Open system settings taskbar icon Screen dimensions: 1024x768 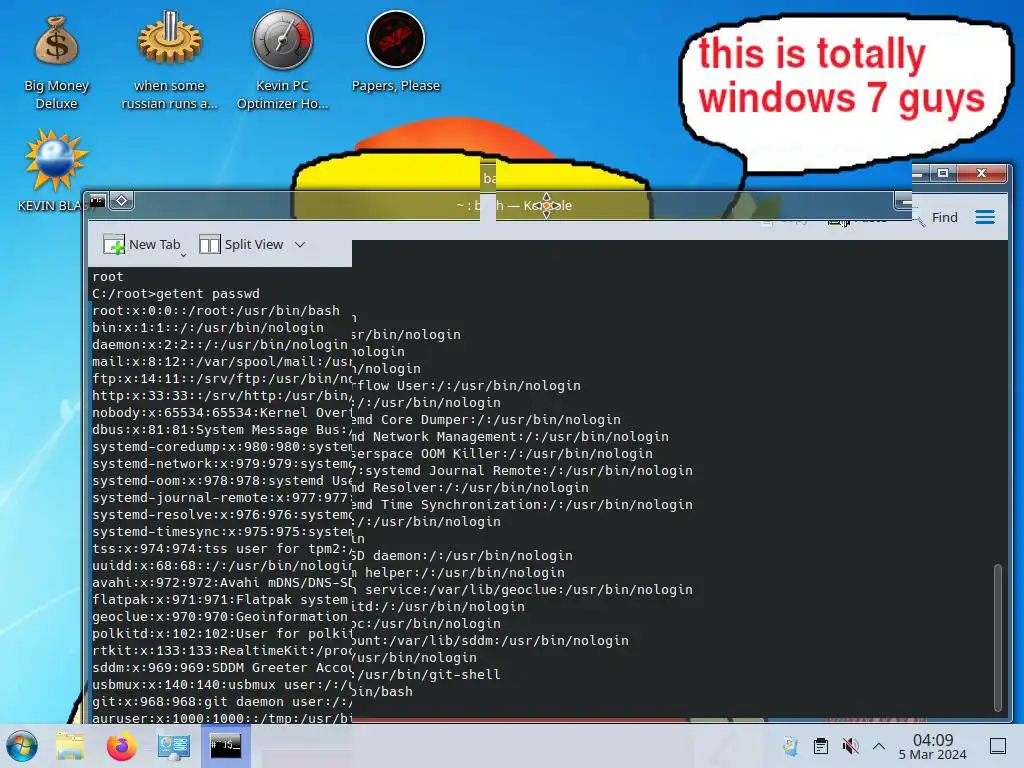[x=174, y=746]
